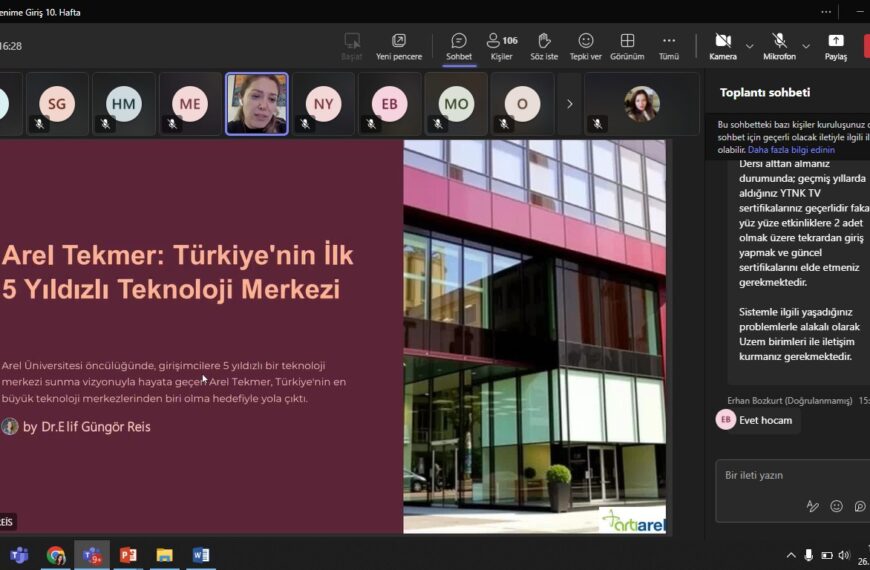Select participant NY avatar tile
This screenshot has width=870, height=570.
point(323,104)
